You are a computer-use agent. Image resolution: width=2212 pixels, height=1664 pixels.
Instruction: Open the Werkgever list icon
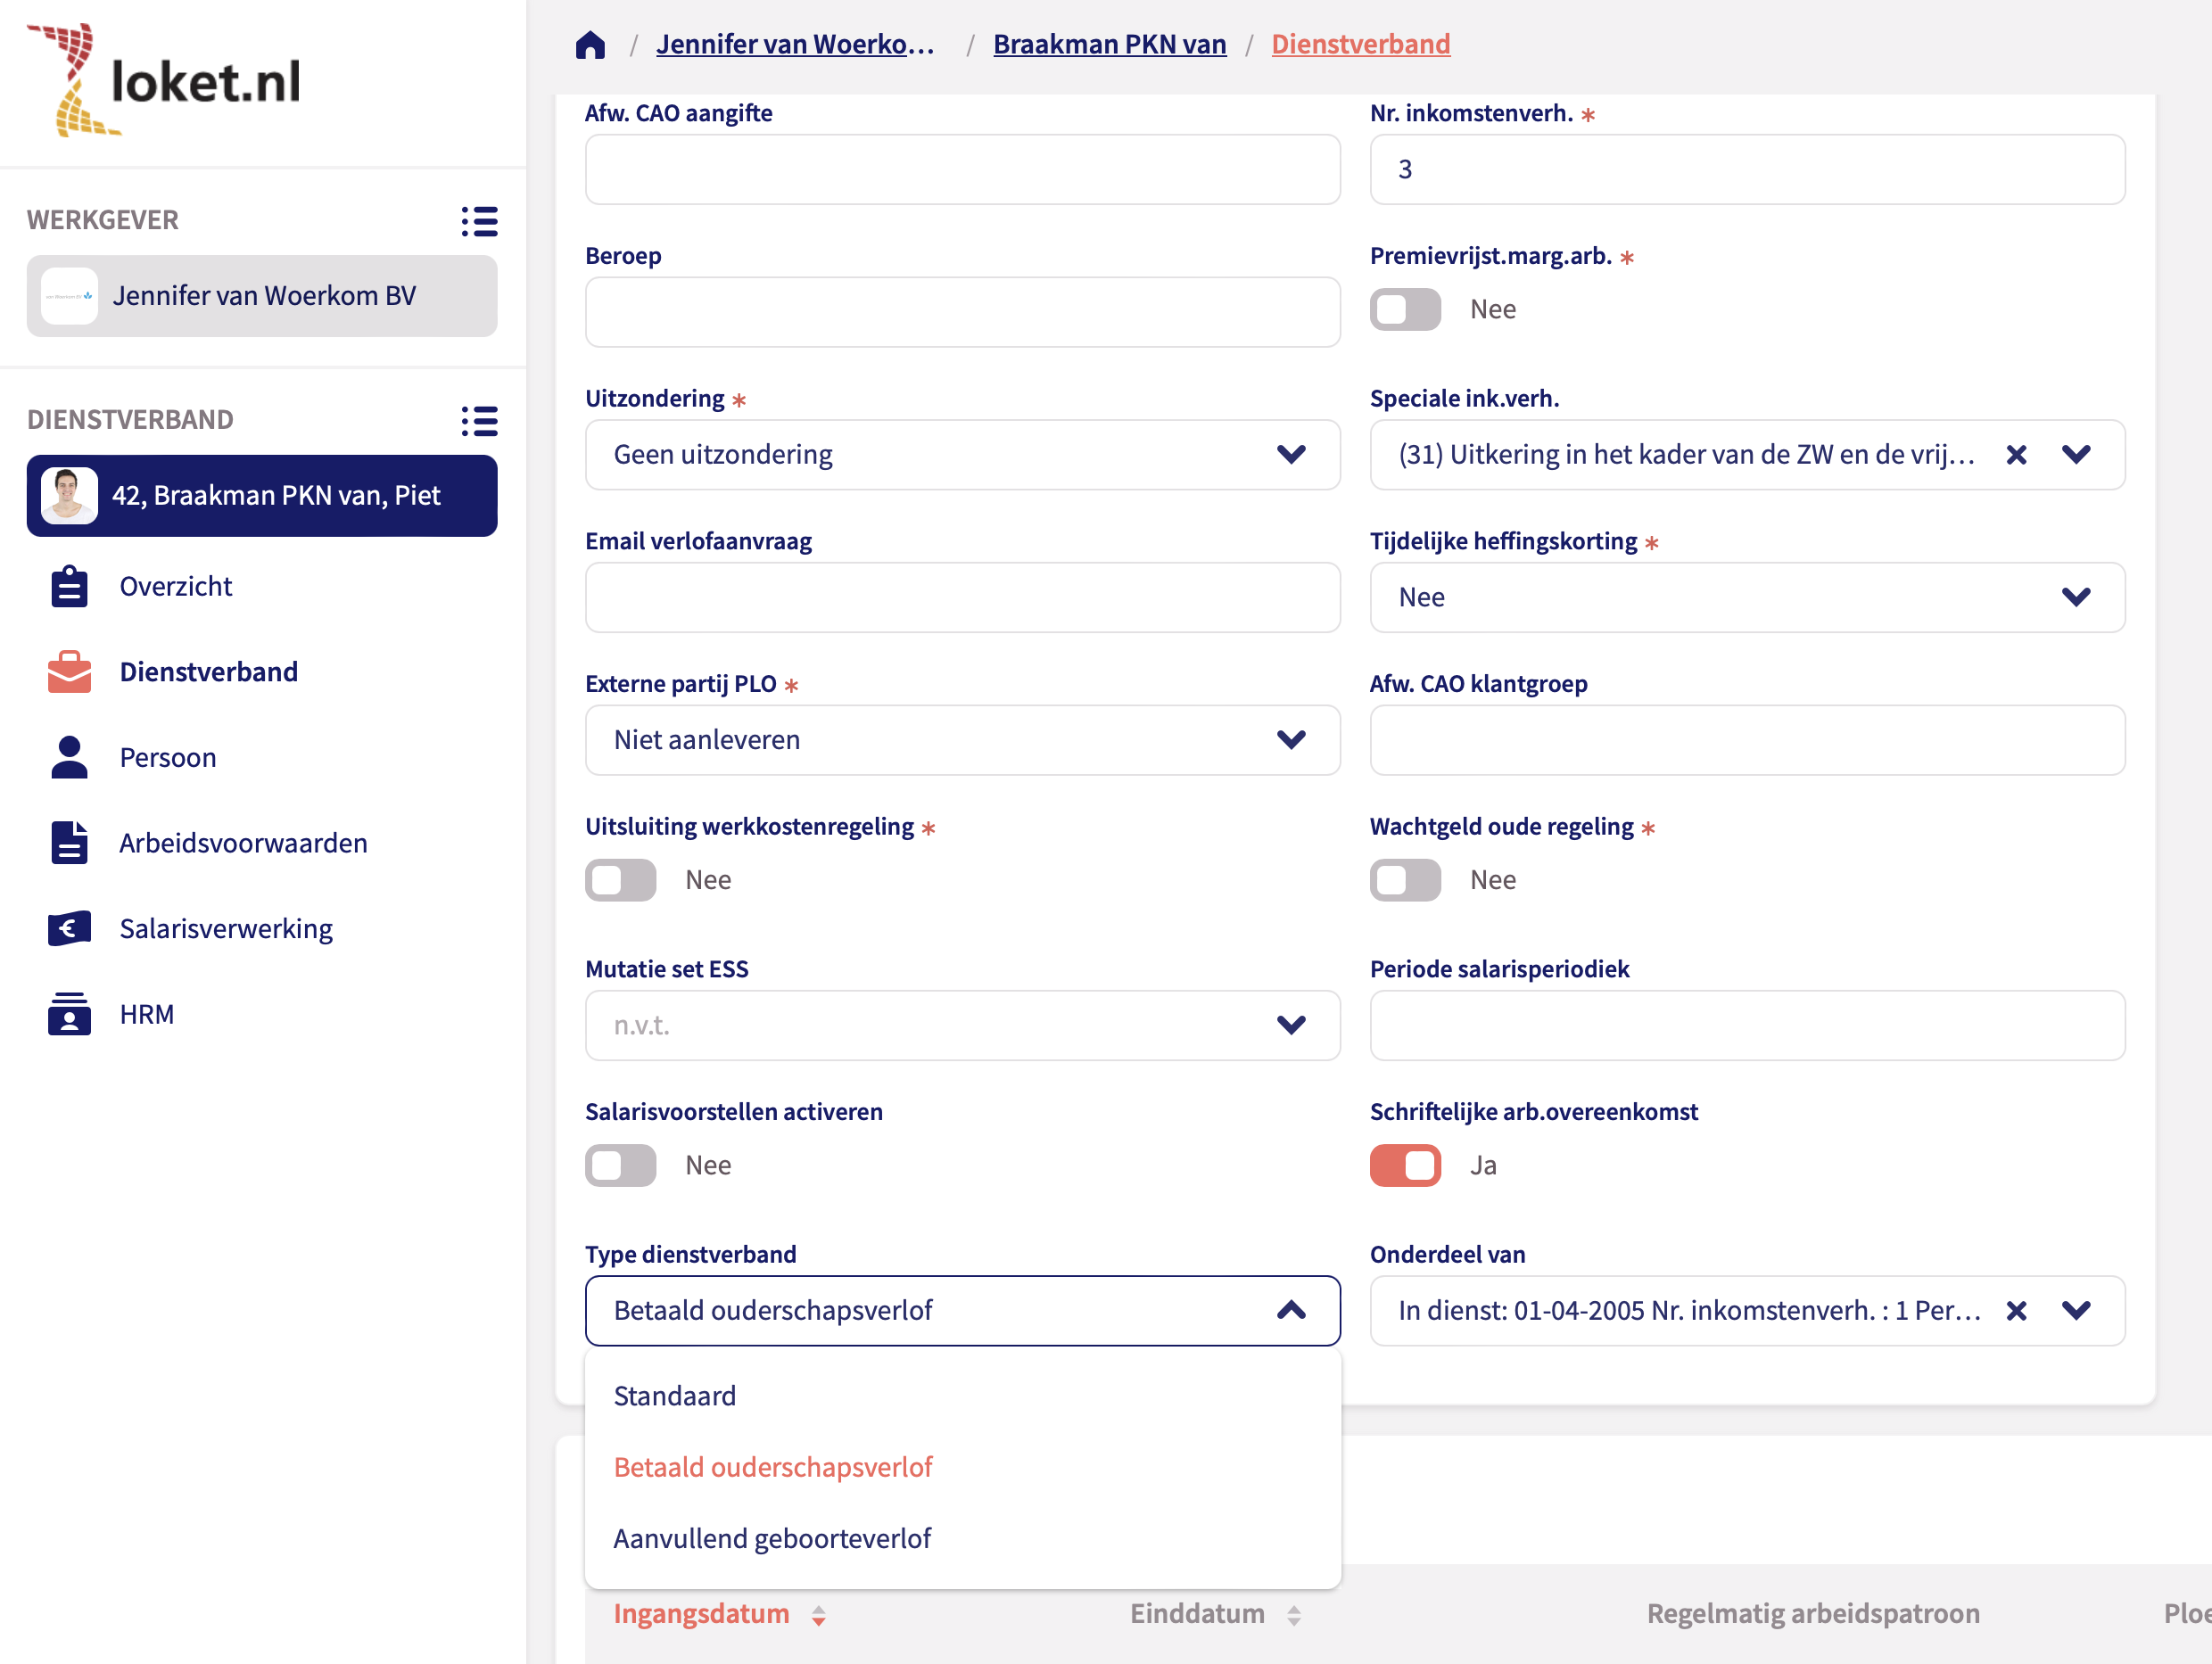pos(480,221)
